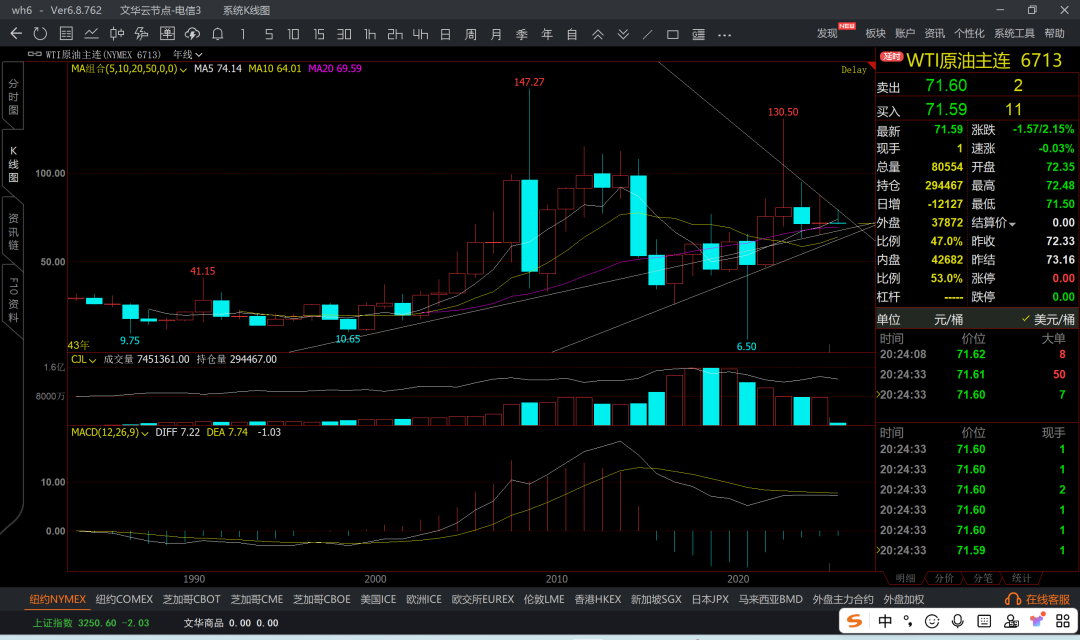Viewport: 1080px width, 640px height.
Task: Switch to 15-minute period
Action: point(318,34)
